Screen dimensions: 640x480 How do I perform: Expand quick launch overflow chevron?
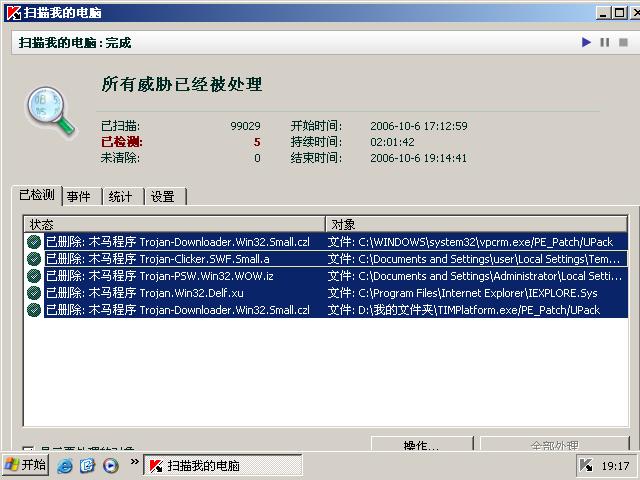pos(135,461)
